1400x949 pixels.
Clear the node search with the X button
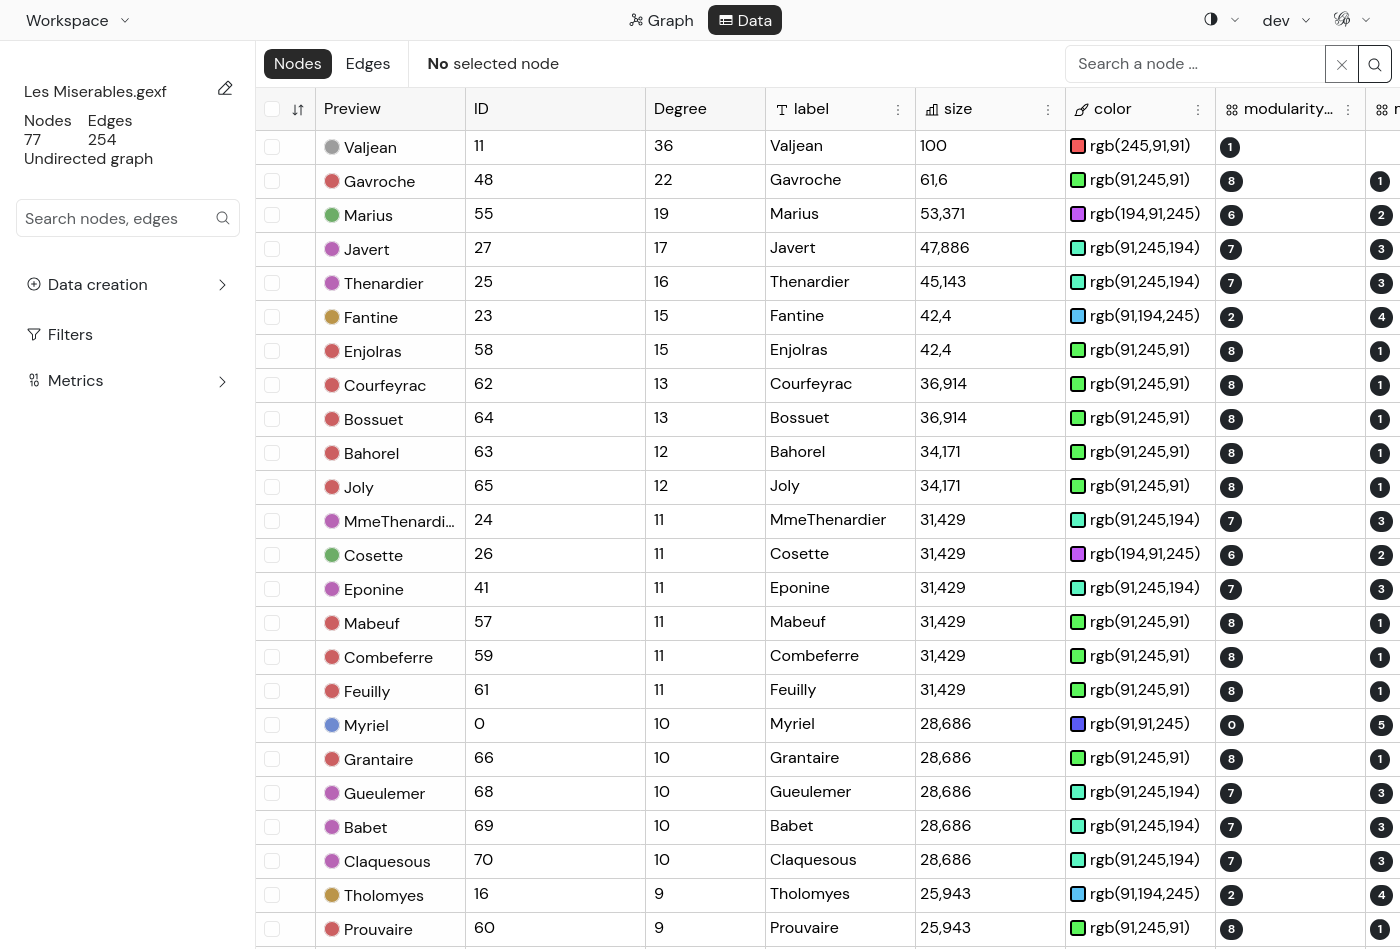pyautogui.click(x=1342, y=64)
